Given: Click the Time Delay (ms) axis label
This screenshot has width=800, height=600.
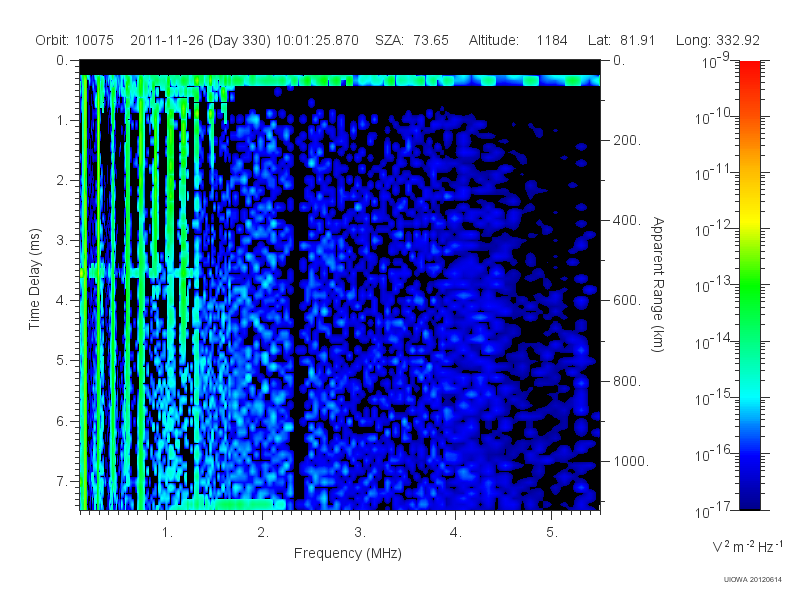Looking at the screenshot, I should (x=34, y=279).
